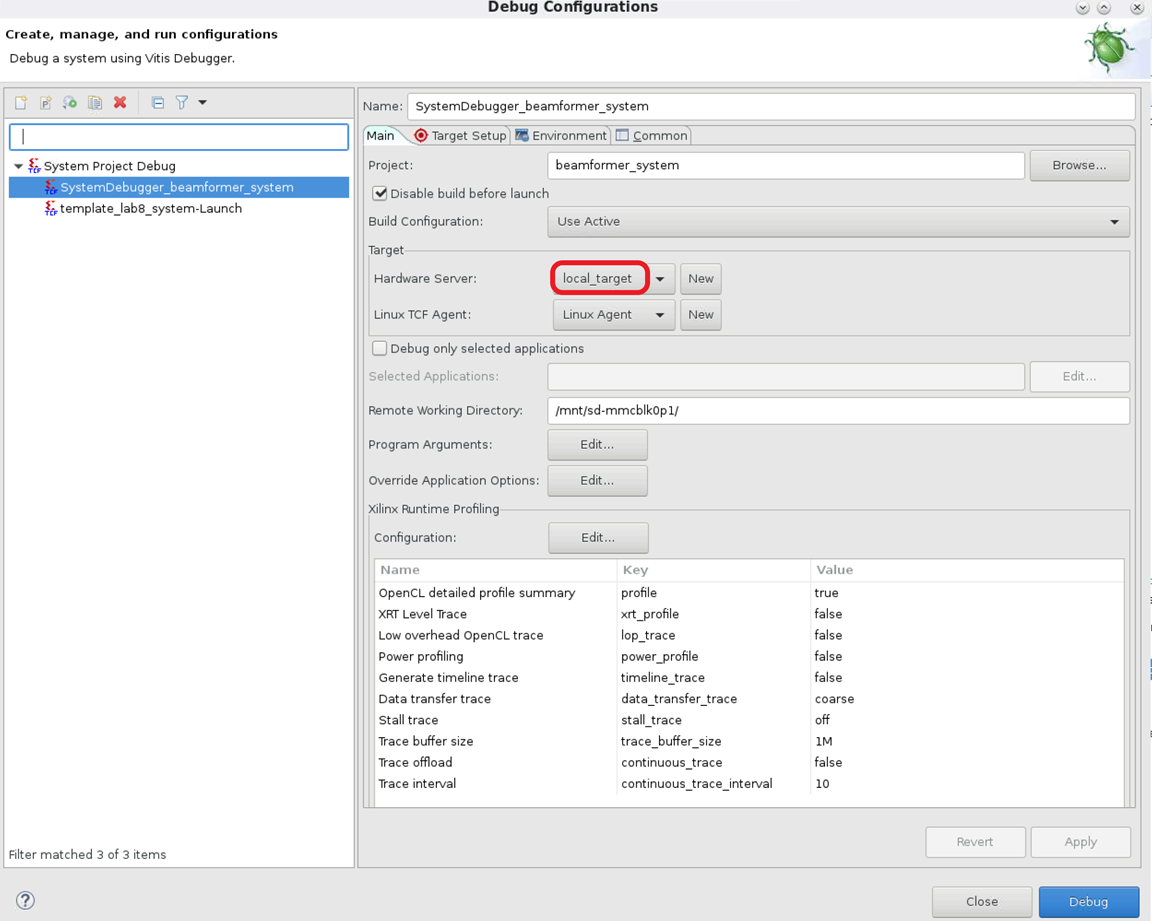
Task: Open the Hardware Server dropdown arrow
Action: click(660, 279)
